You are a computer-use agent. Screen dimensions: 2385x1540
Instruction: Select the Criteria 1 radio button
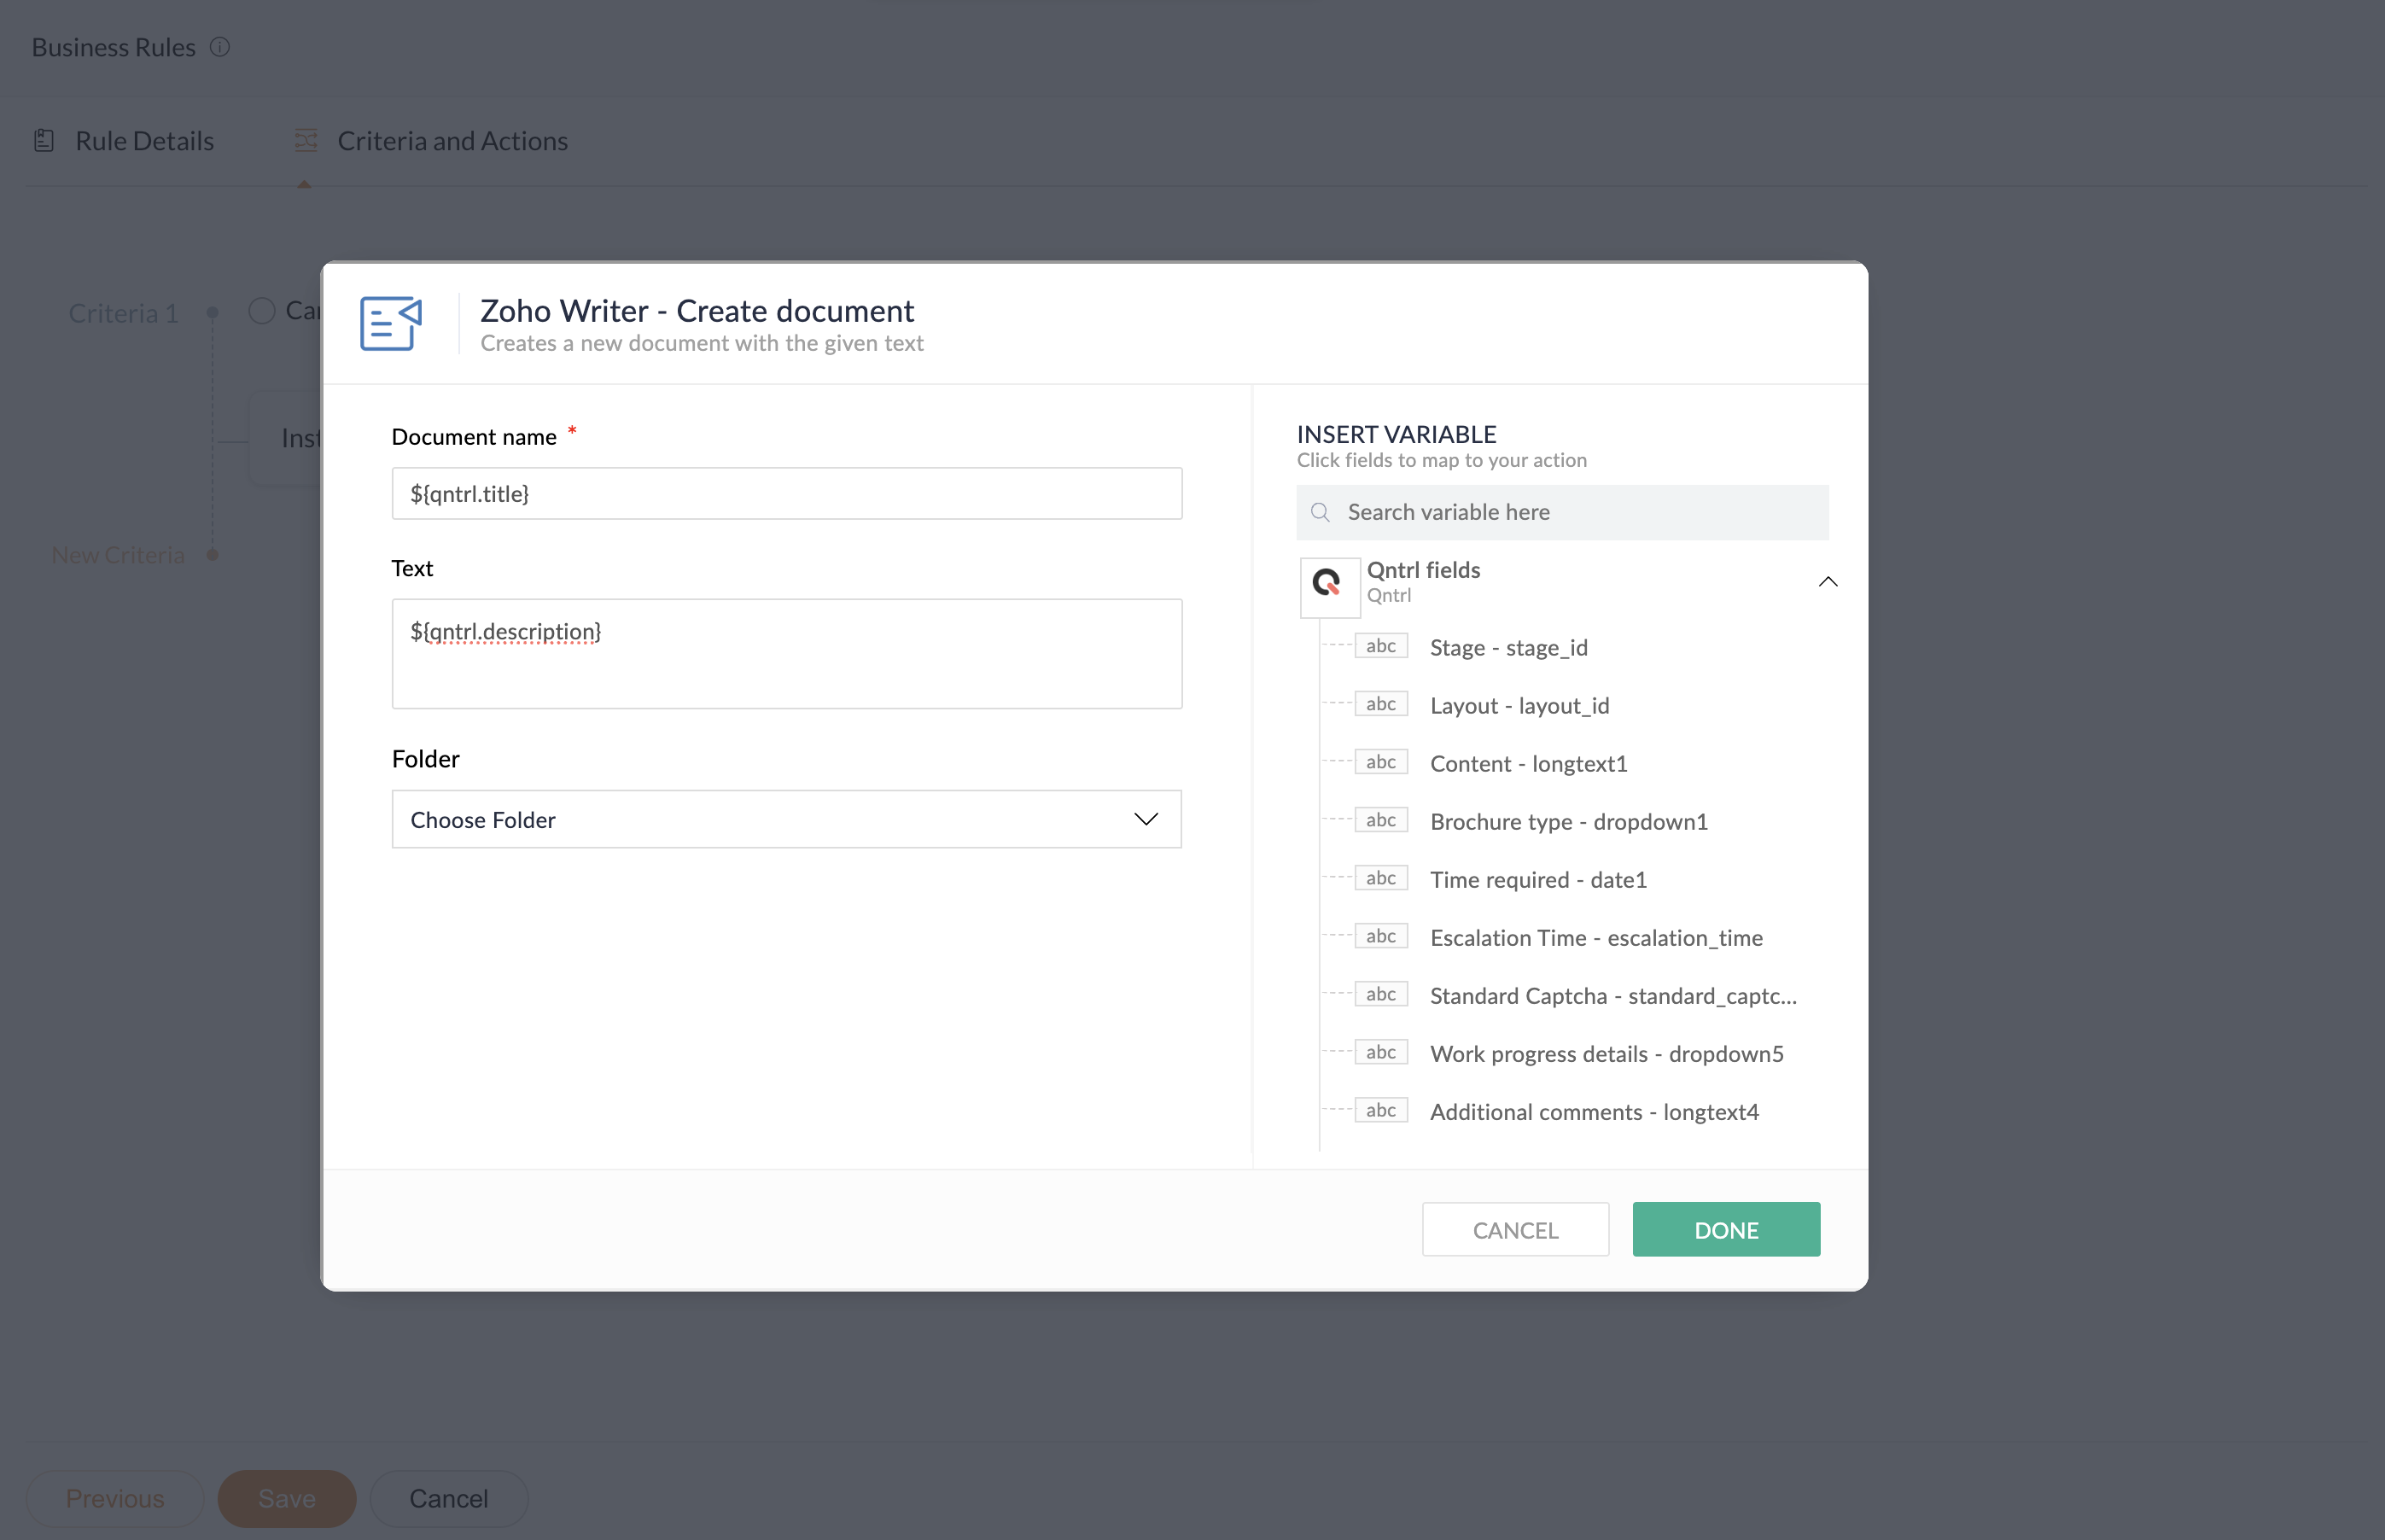click(x=262, y=311)
